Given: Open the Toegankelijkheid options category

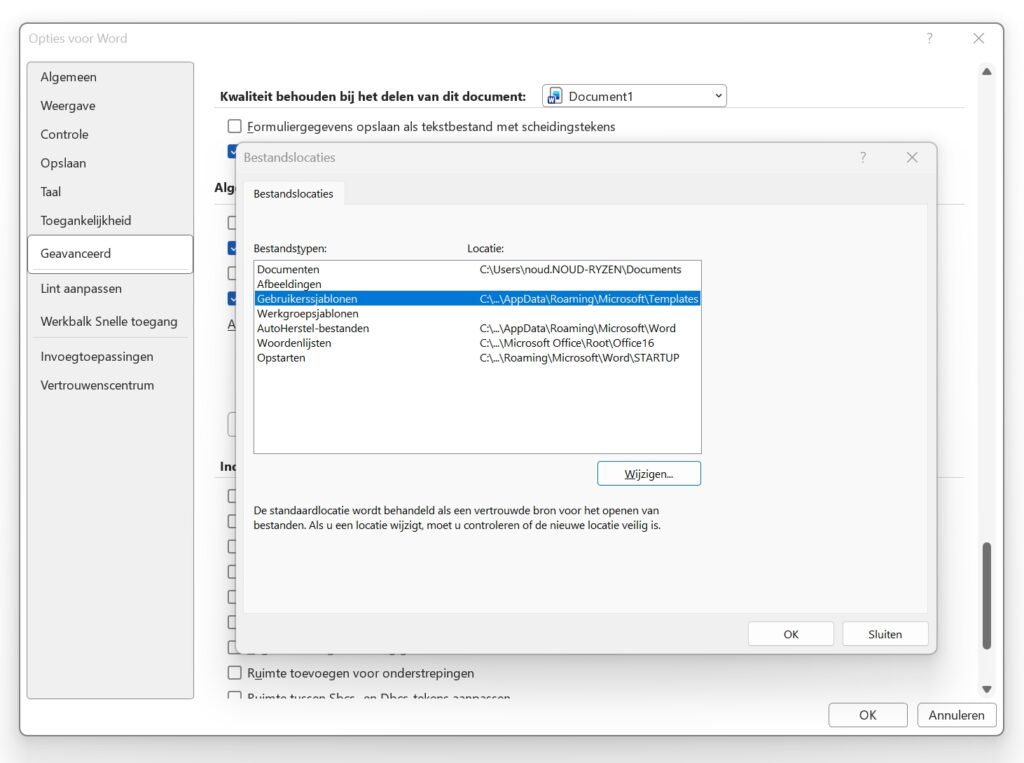Looking at the screenshot, I should [110, 221].
